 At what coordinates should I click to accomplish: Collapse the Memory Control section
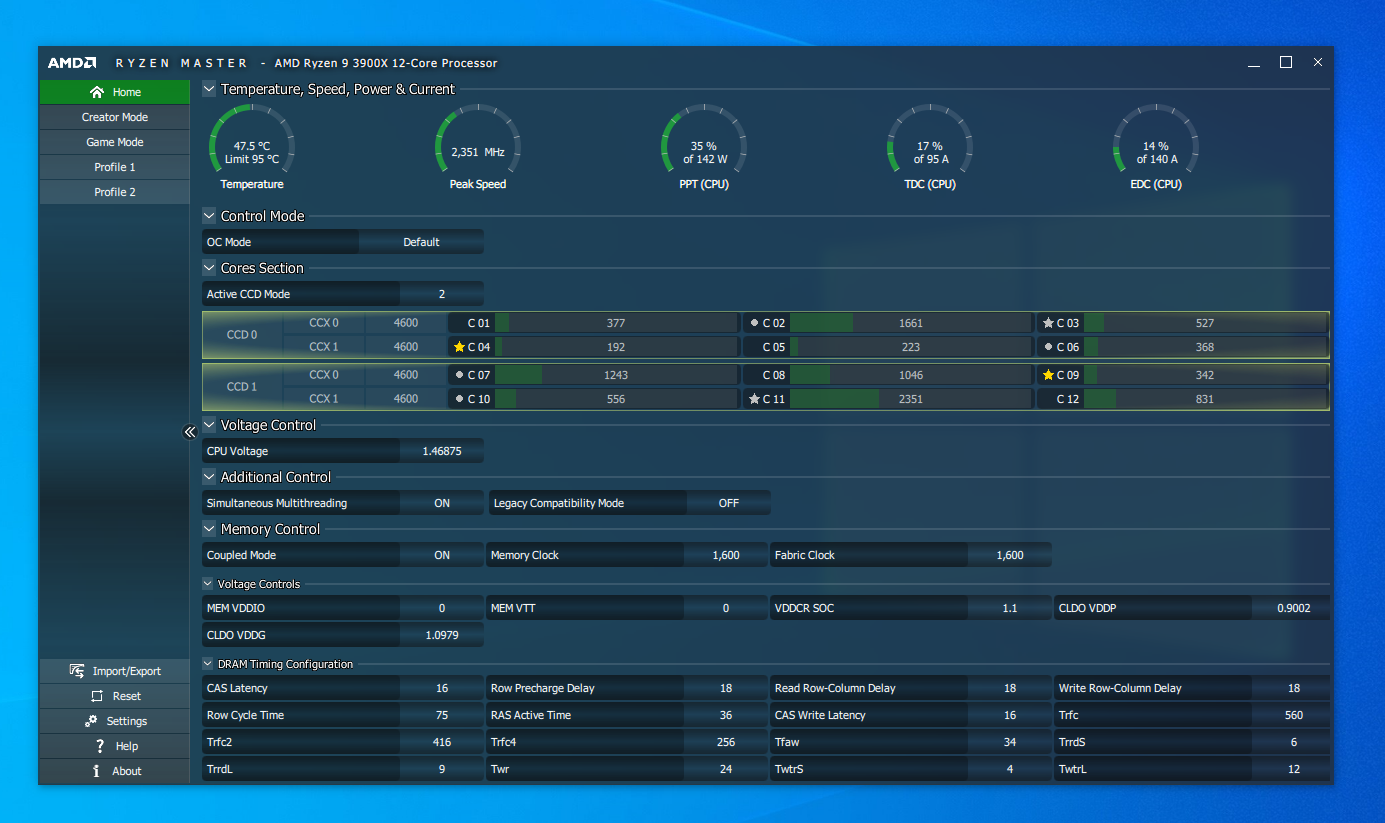click(209, 529)
